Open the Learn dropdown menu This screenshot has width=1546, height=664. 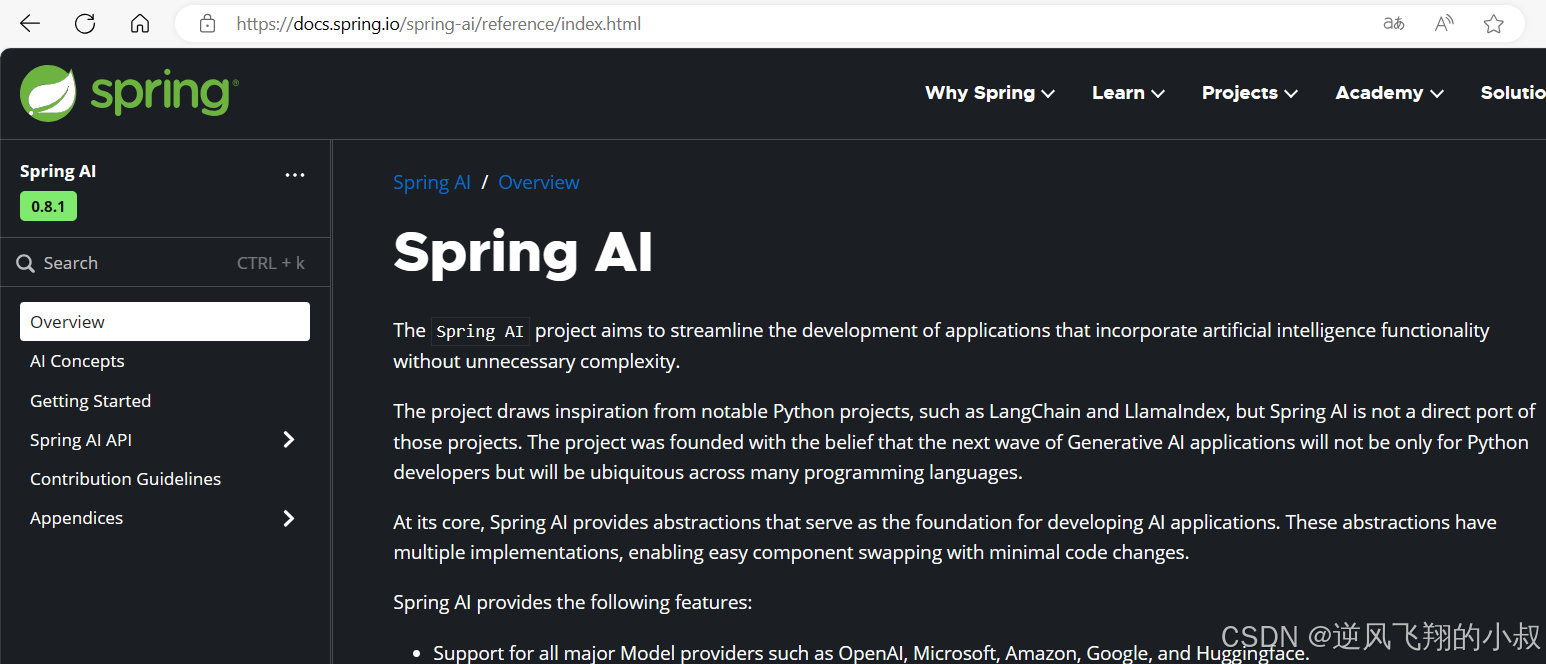pos(1128,93)
